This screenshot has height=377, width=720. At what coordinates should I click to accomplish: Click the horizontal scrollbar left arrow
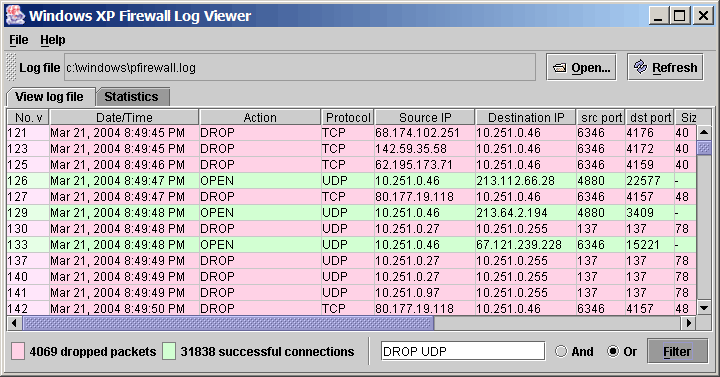point(14,323)
